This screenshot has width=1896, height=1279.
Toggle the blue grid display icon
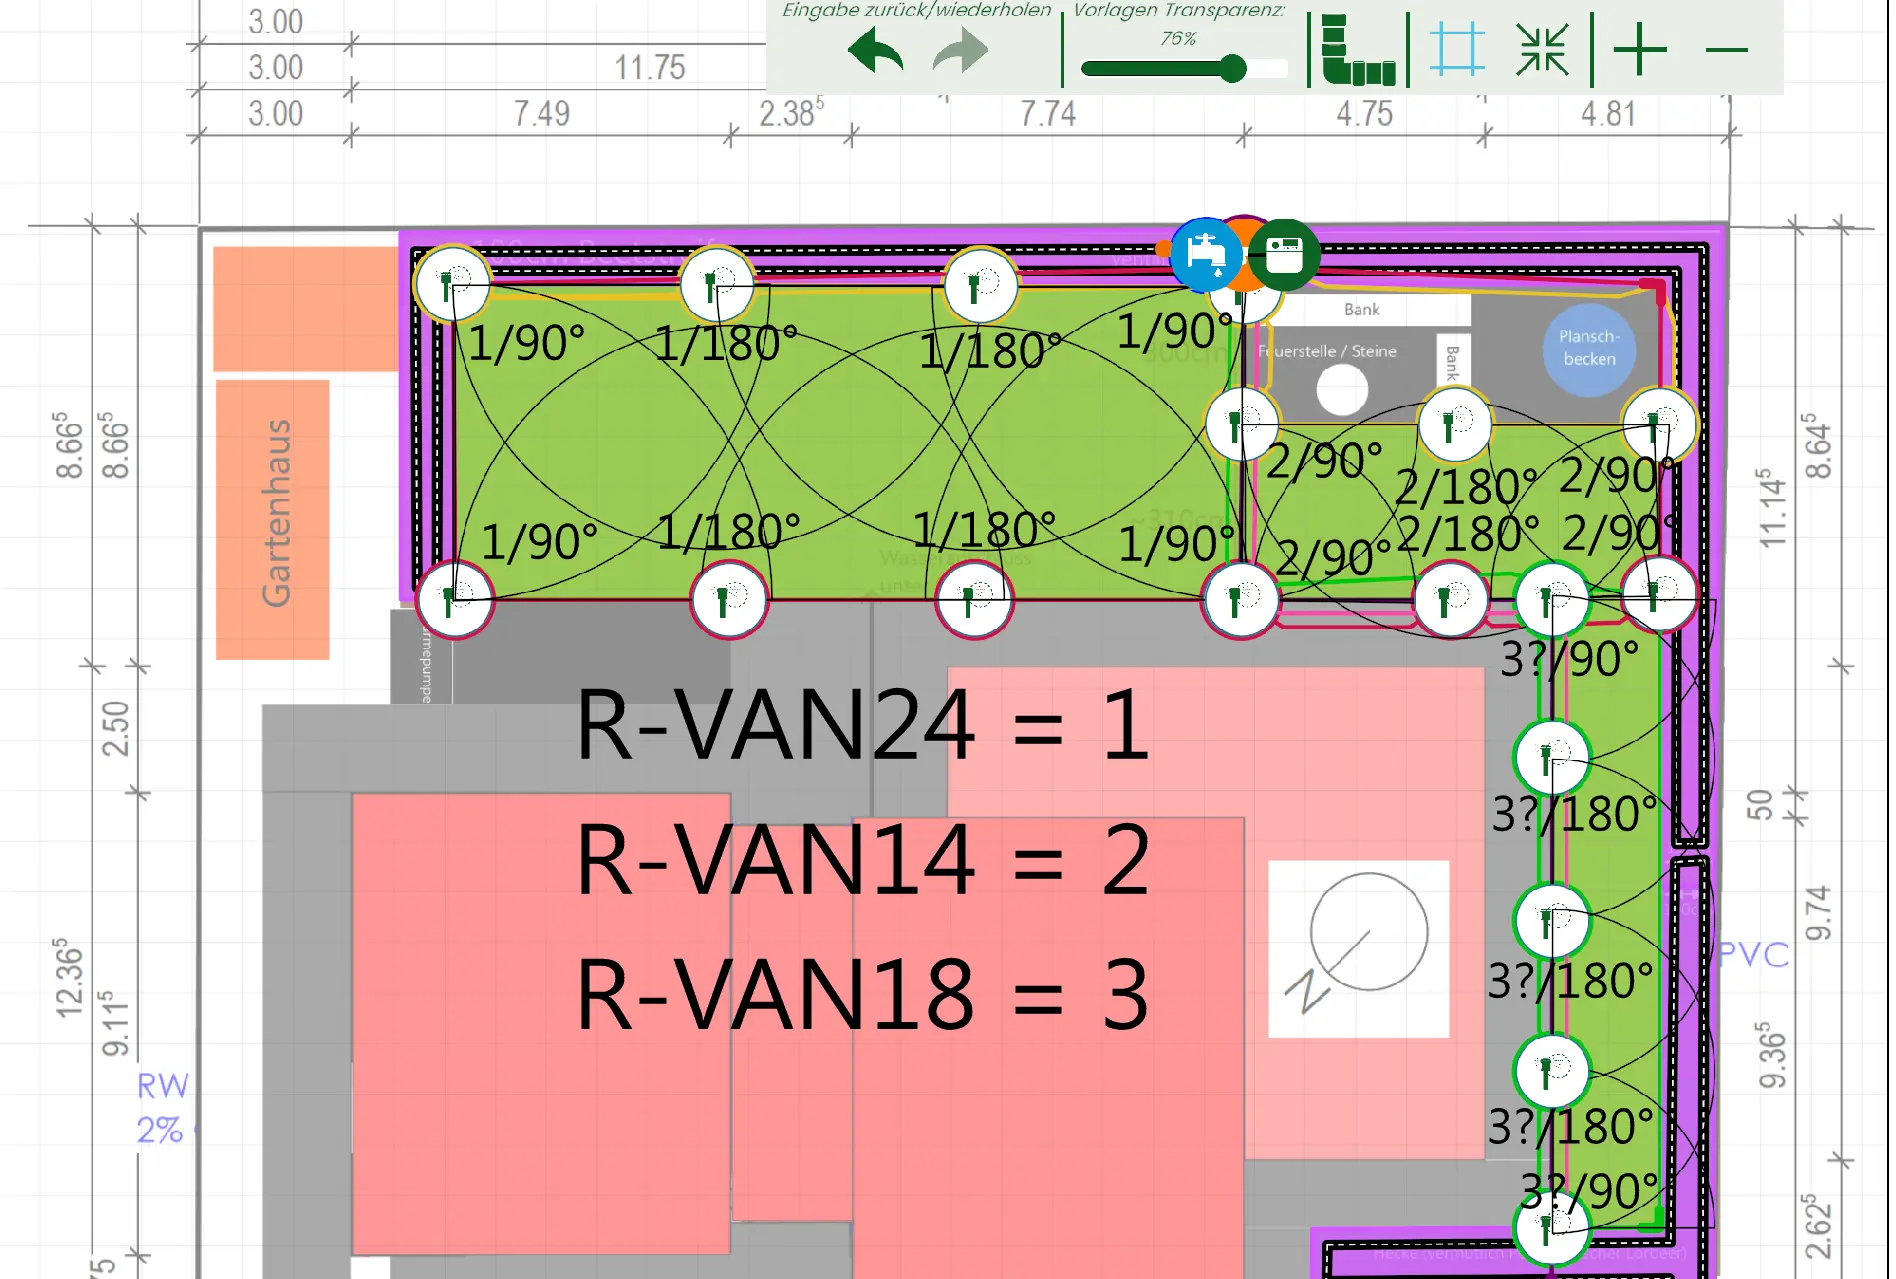(1456, 50)
